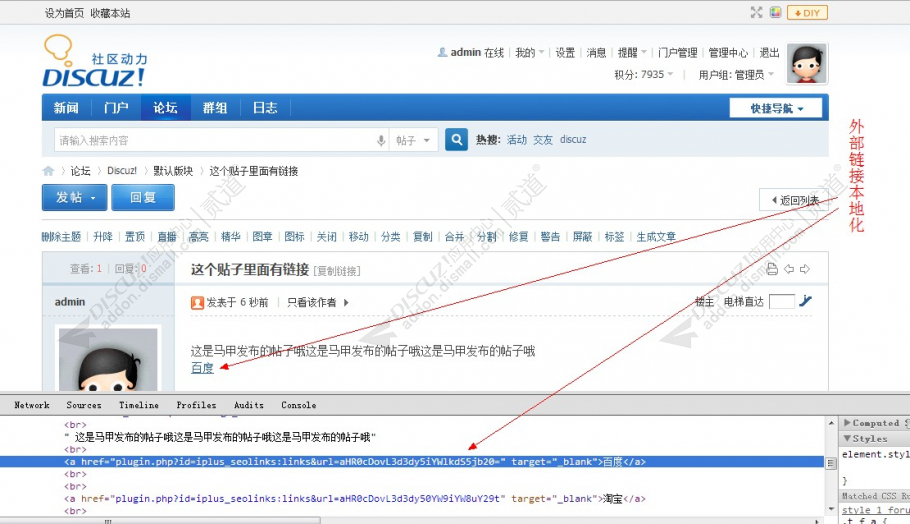Image resolution: width=910 pixels, height=524 pixels.
Task: Click the 百度 link in the post
Action: pyautogui.click(x=202, y=368)
